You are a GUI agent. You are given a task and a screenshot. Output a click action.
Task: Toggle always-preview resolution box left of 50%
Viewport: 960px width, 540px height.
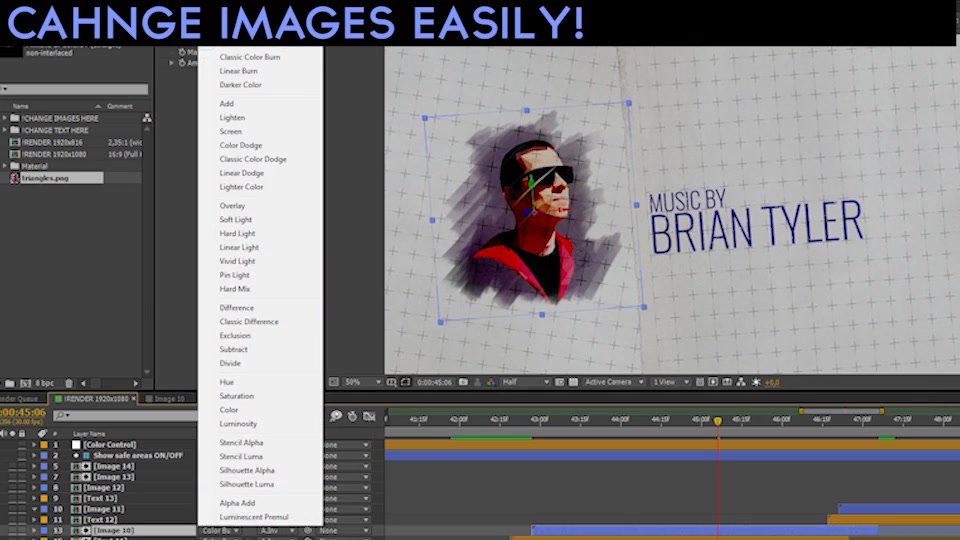[334, 382]
